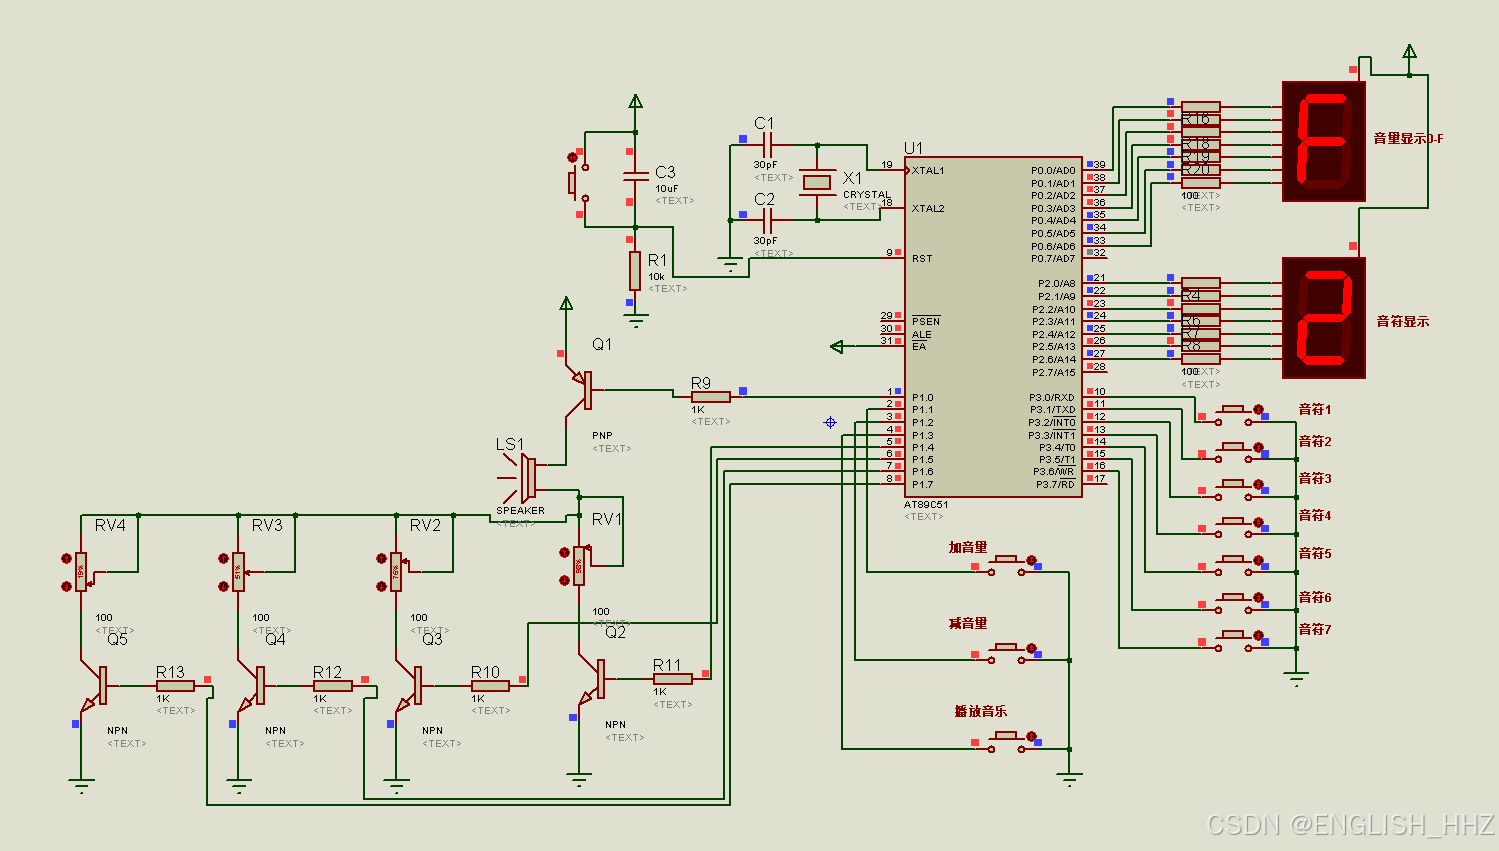Select resistor R9 symbol
Viewport: 1499px width, 851px height.
point(710,397)
